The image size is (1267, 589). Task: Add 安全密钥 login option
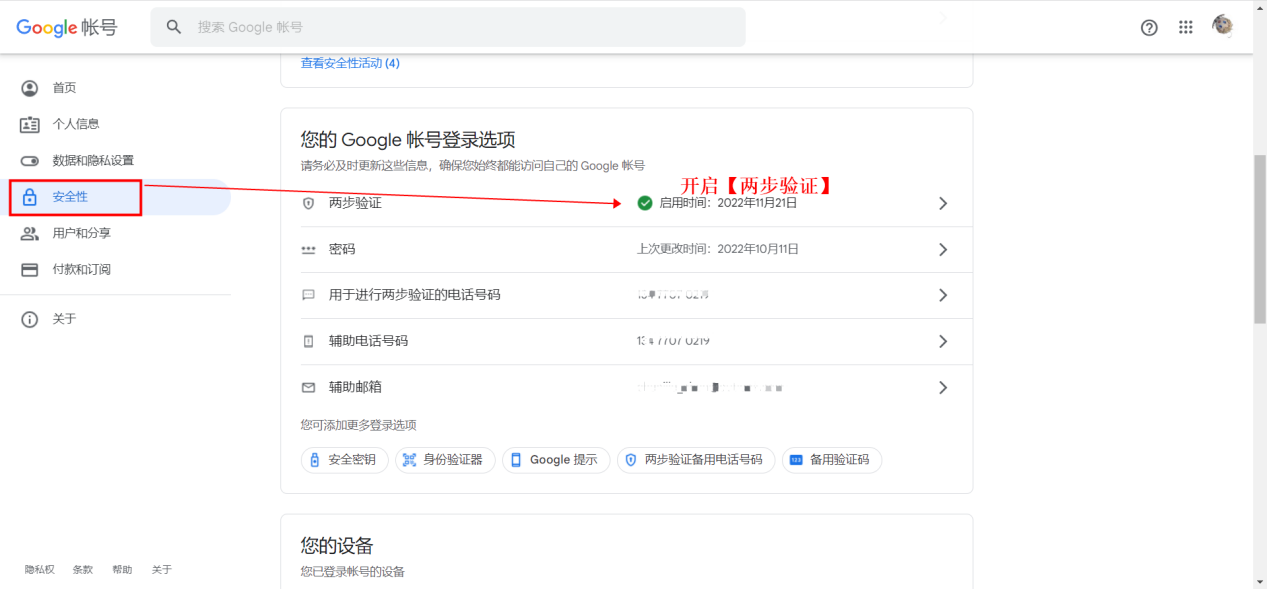pyautogui.click(x=344, y=460)
